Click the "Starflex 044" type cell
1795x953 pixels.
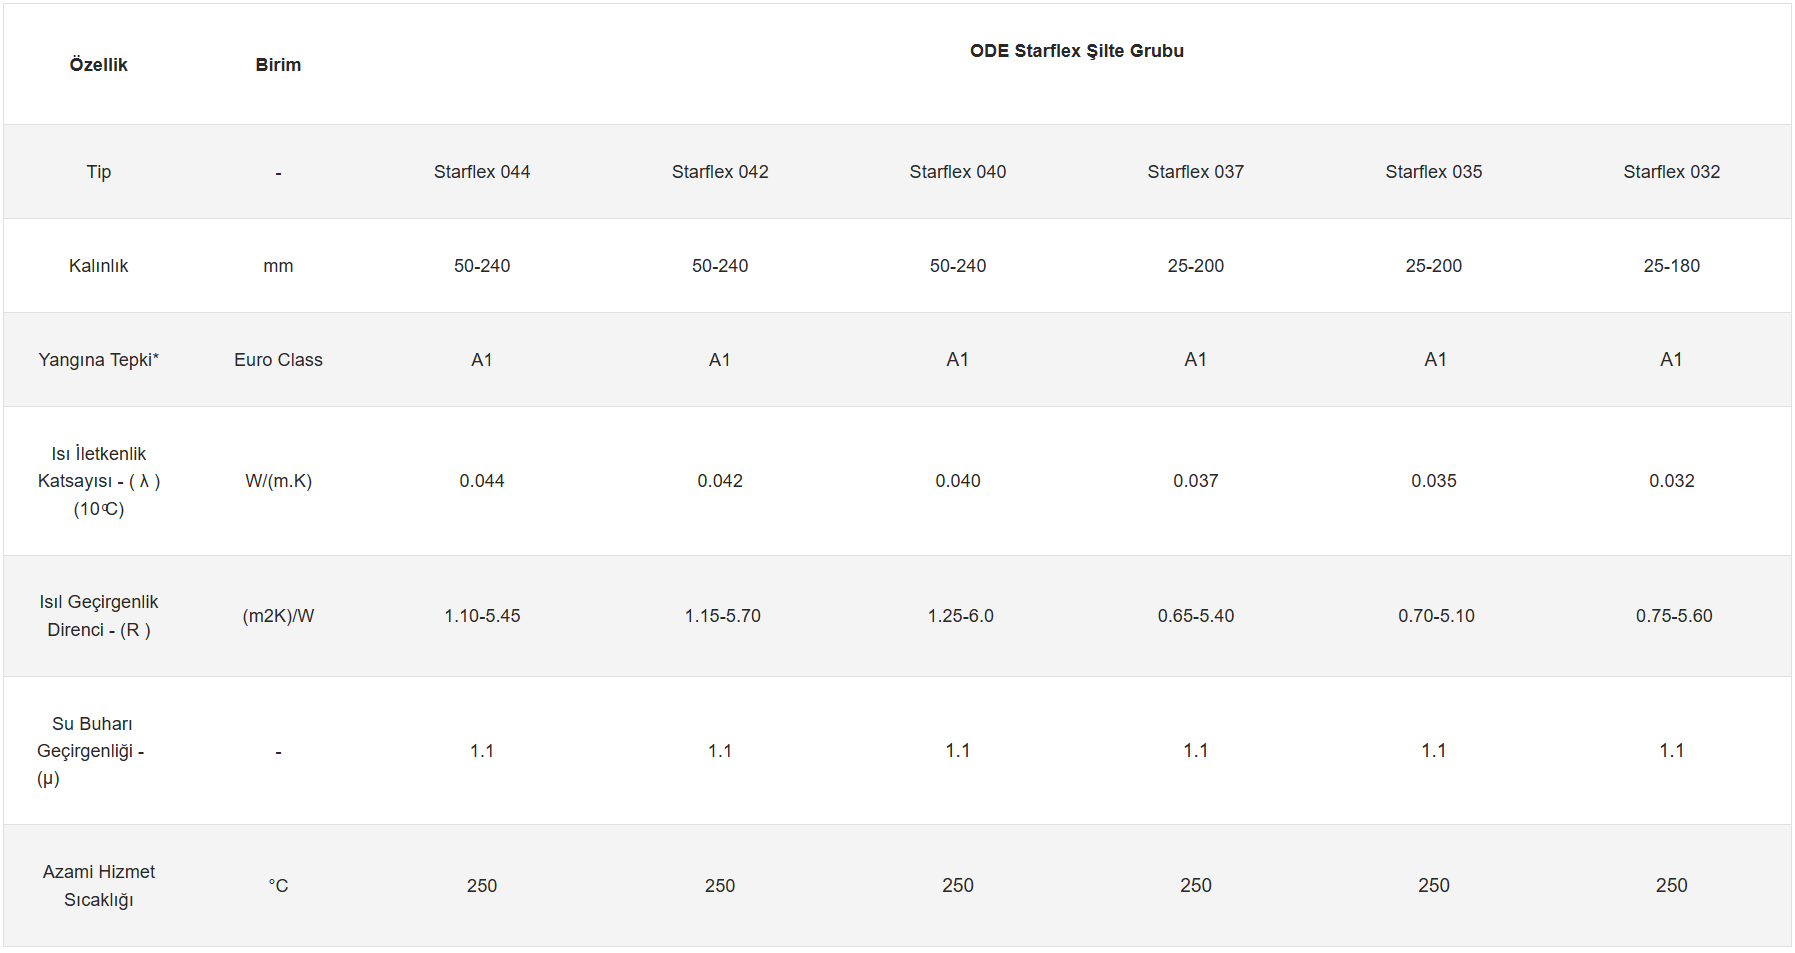tap(482, 172)
